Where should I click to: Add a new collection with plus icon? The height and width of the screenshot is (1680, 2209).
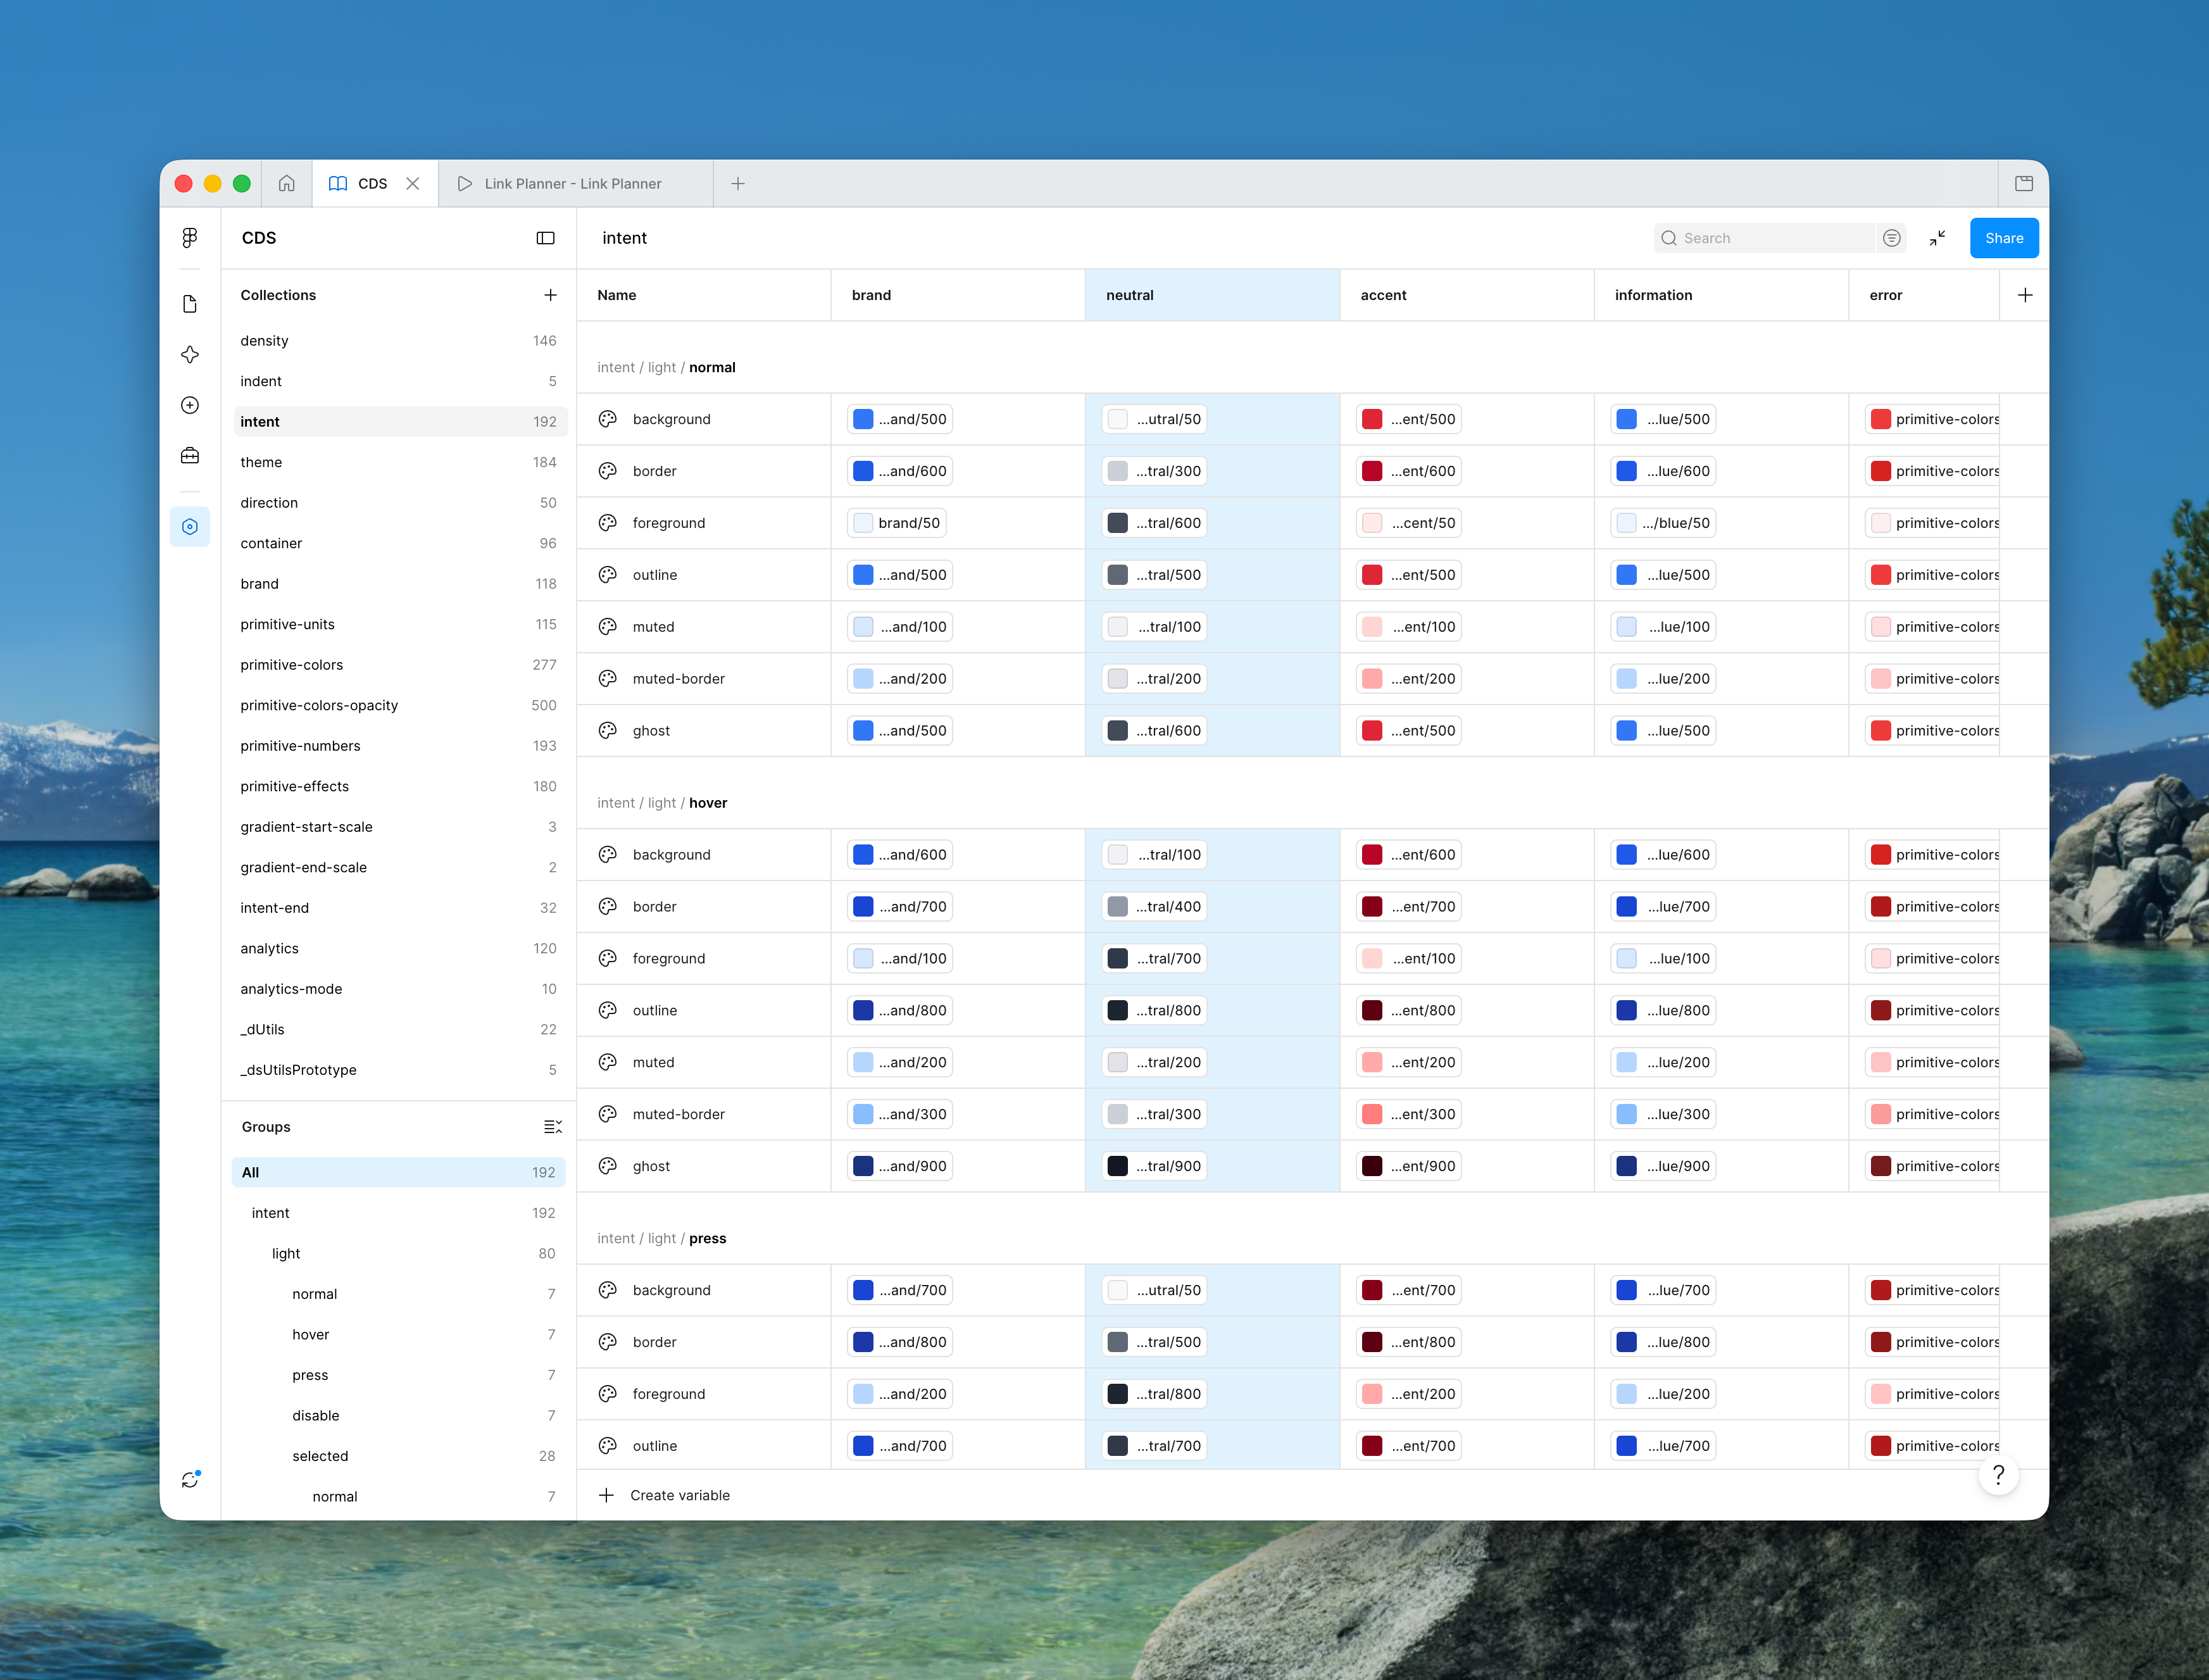550,295
